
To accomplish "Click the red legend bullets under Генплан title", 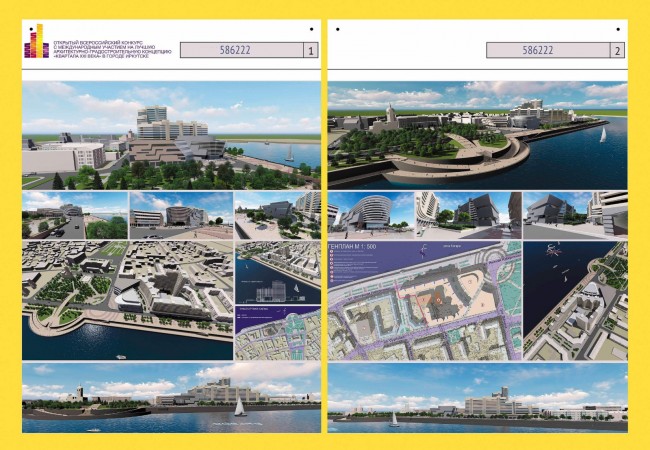I will point(331,266).
